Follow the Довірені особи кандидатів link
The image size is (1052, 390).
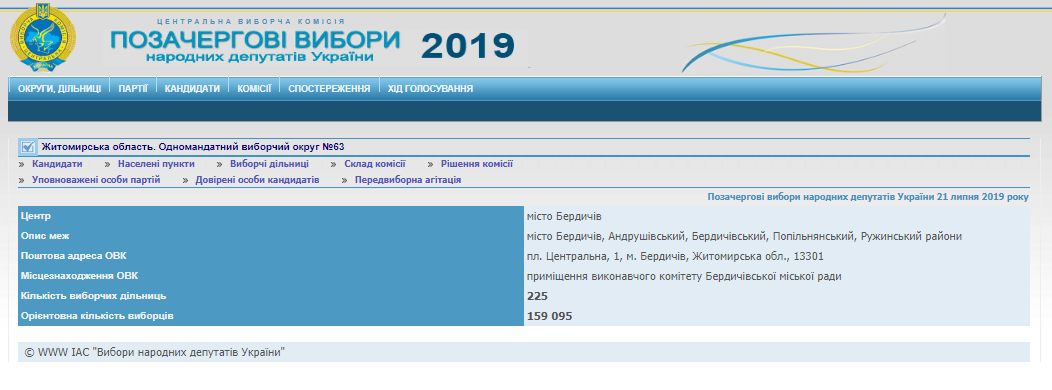(257, 180)
